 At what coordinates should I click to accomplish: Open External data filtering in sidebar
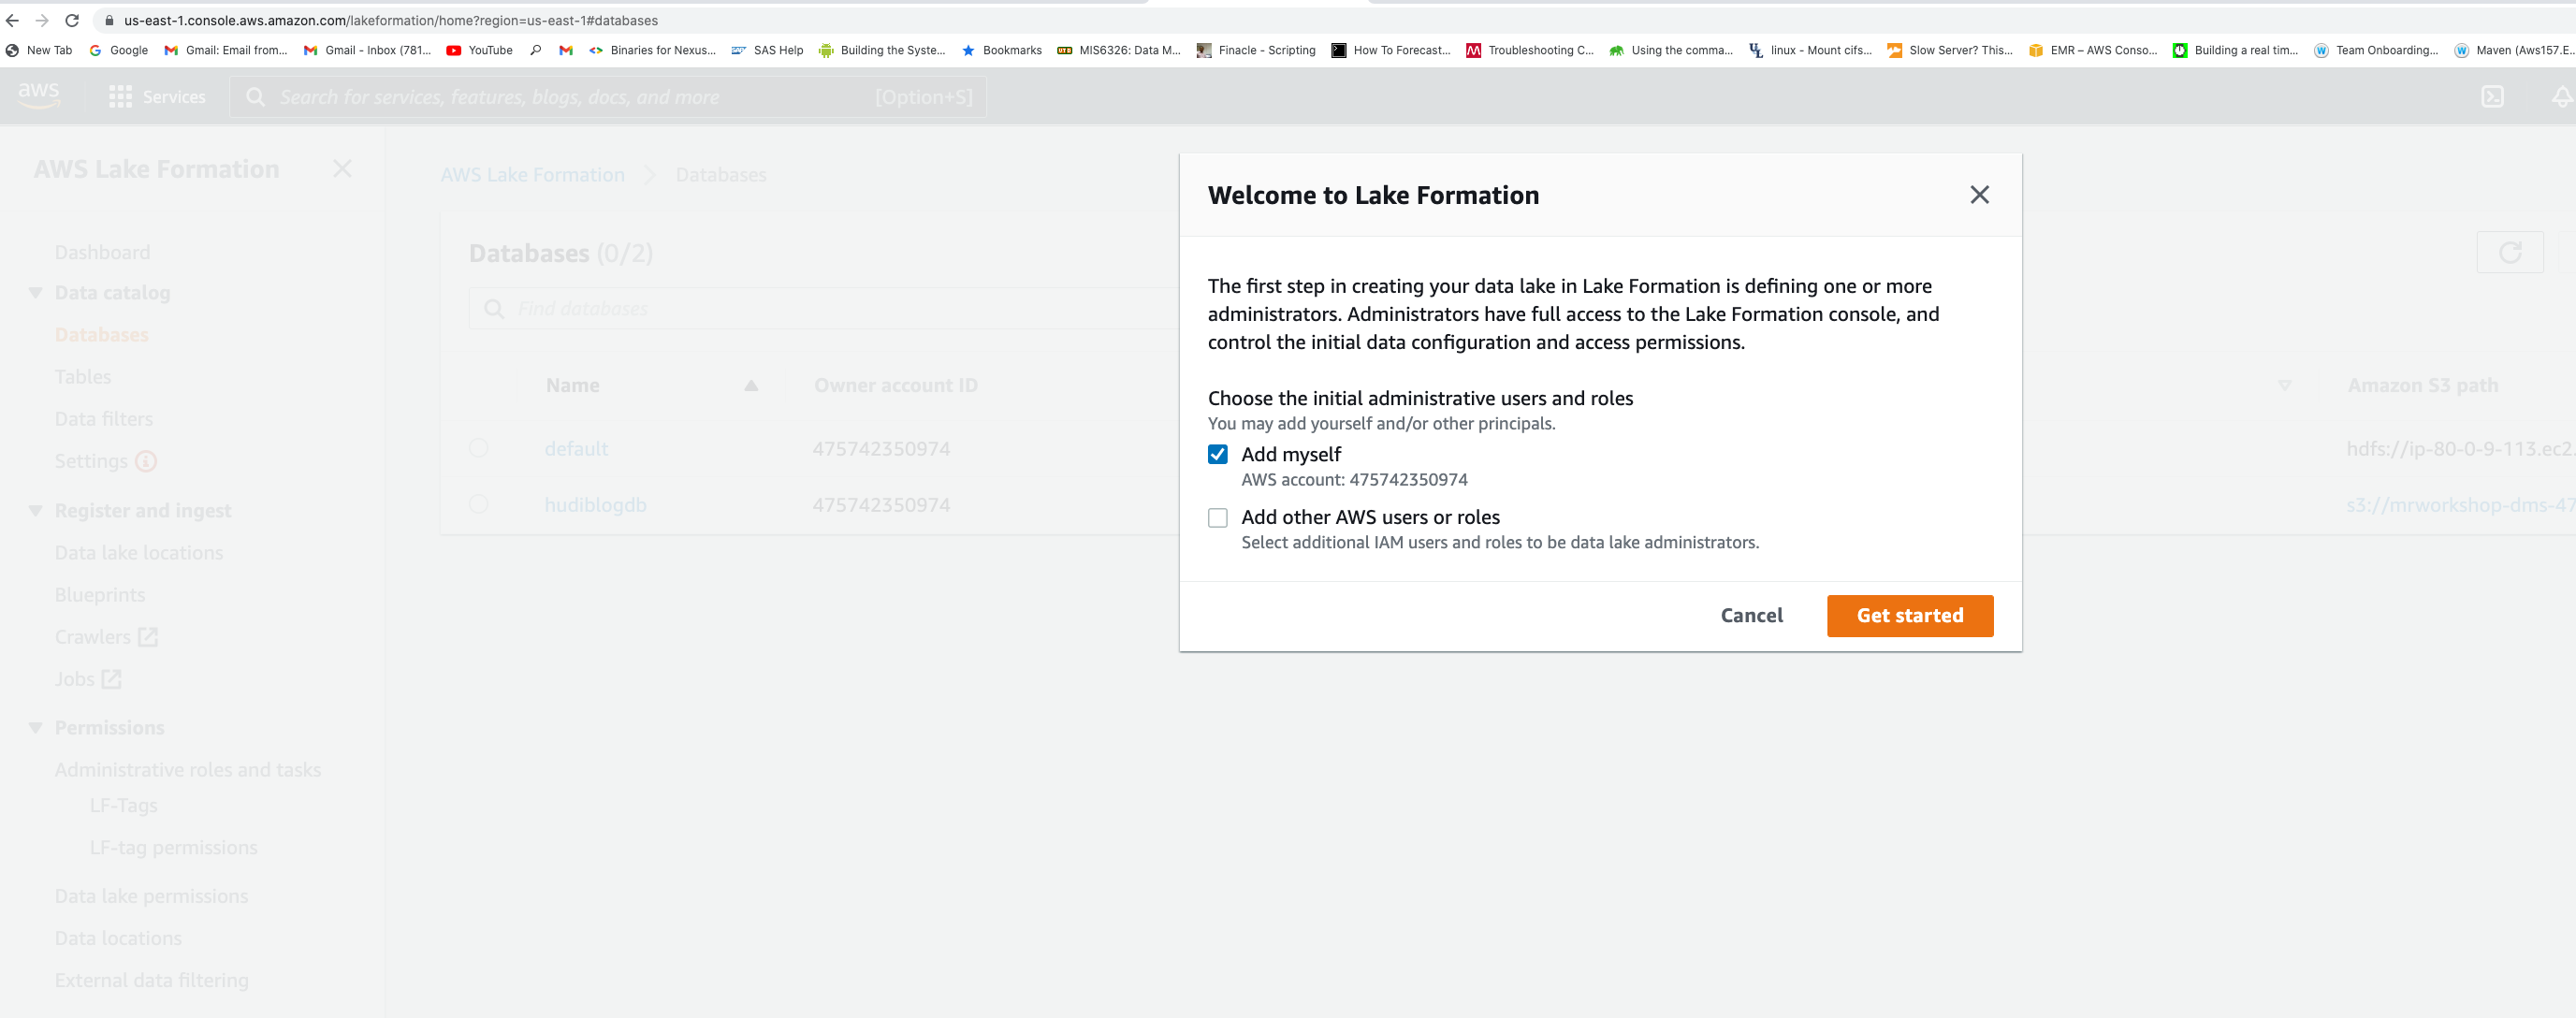[151, 980]
